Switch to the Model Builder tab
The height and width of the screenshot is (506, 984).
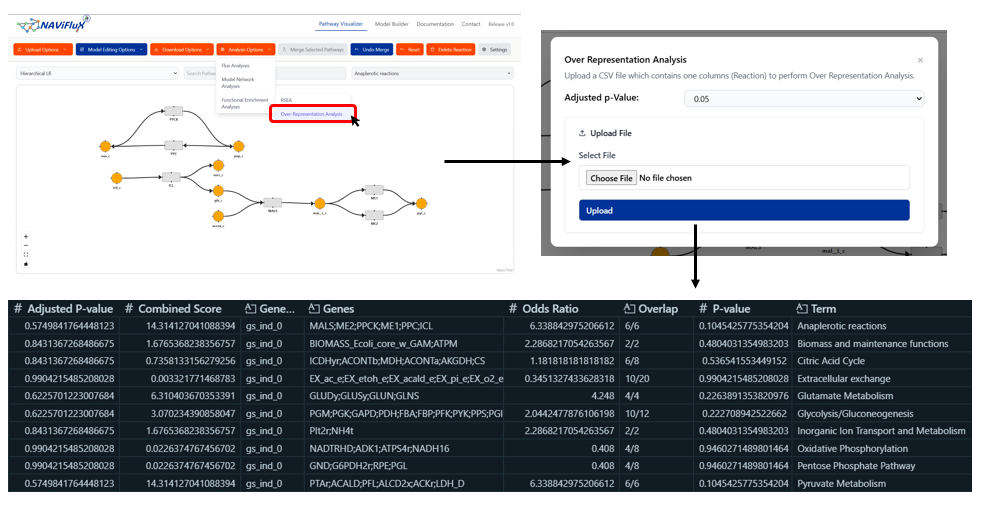coord(391,23)
